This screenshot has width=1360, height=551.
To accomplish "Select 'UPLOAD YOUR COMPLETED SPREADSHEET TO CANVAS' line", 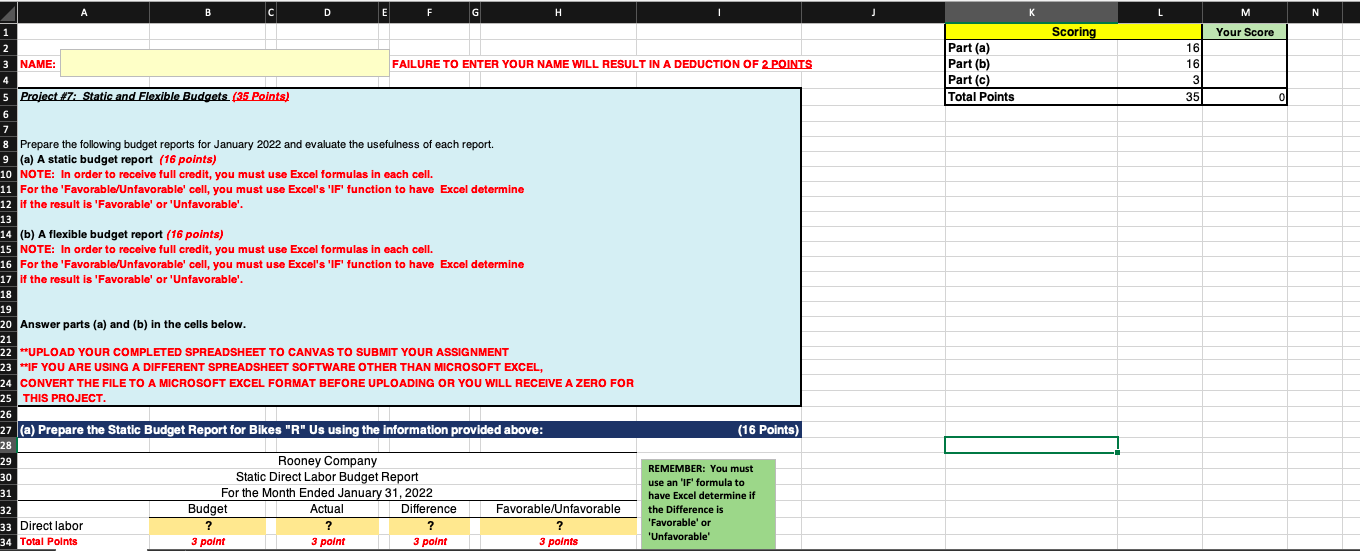I will [x=264, y=352].
